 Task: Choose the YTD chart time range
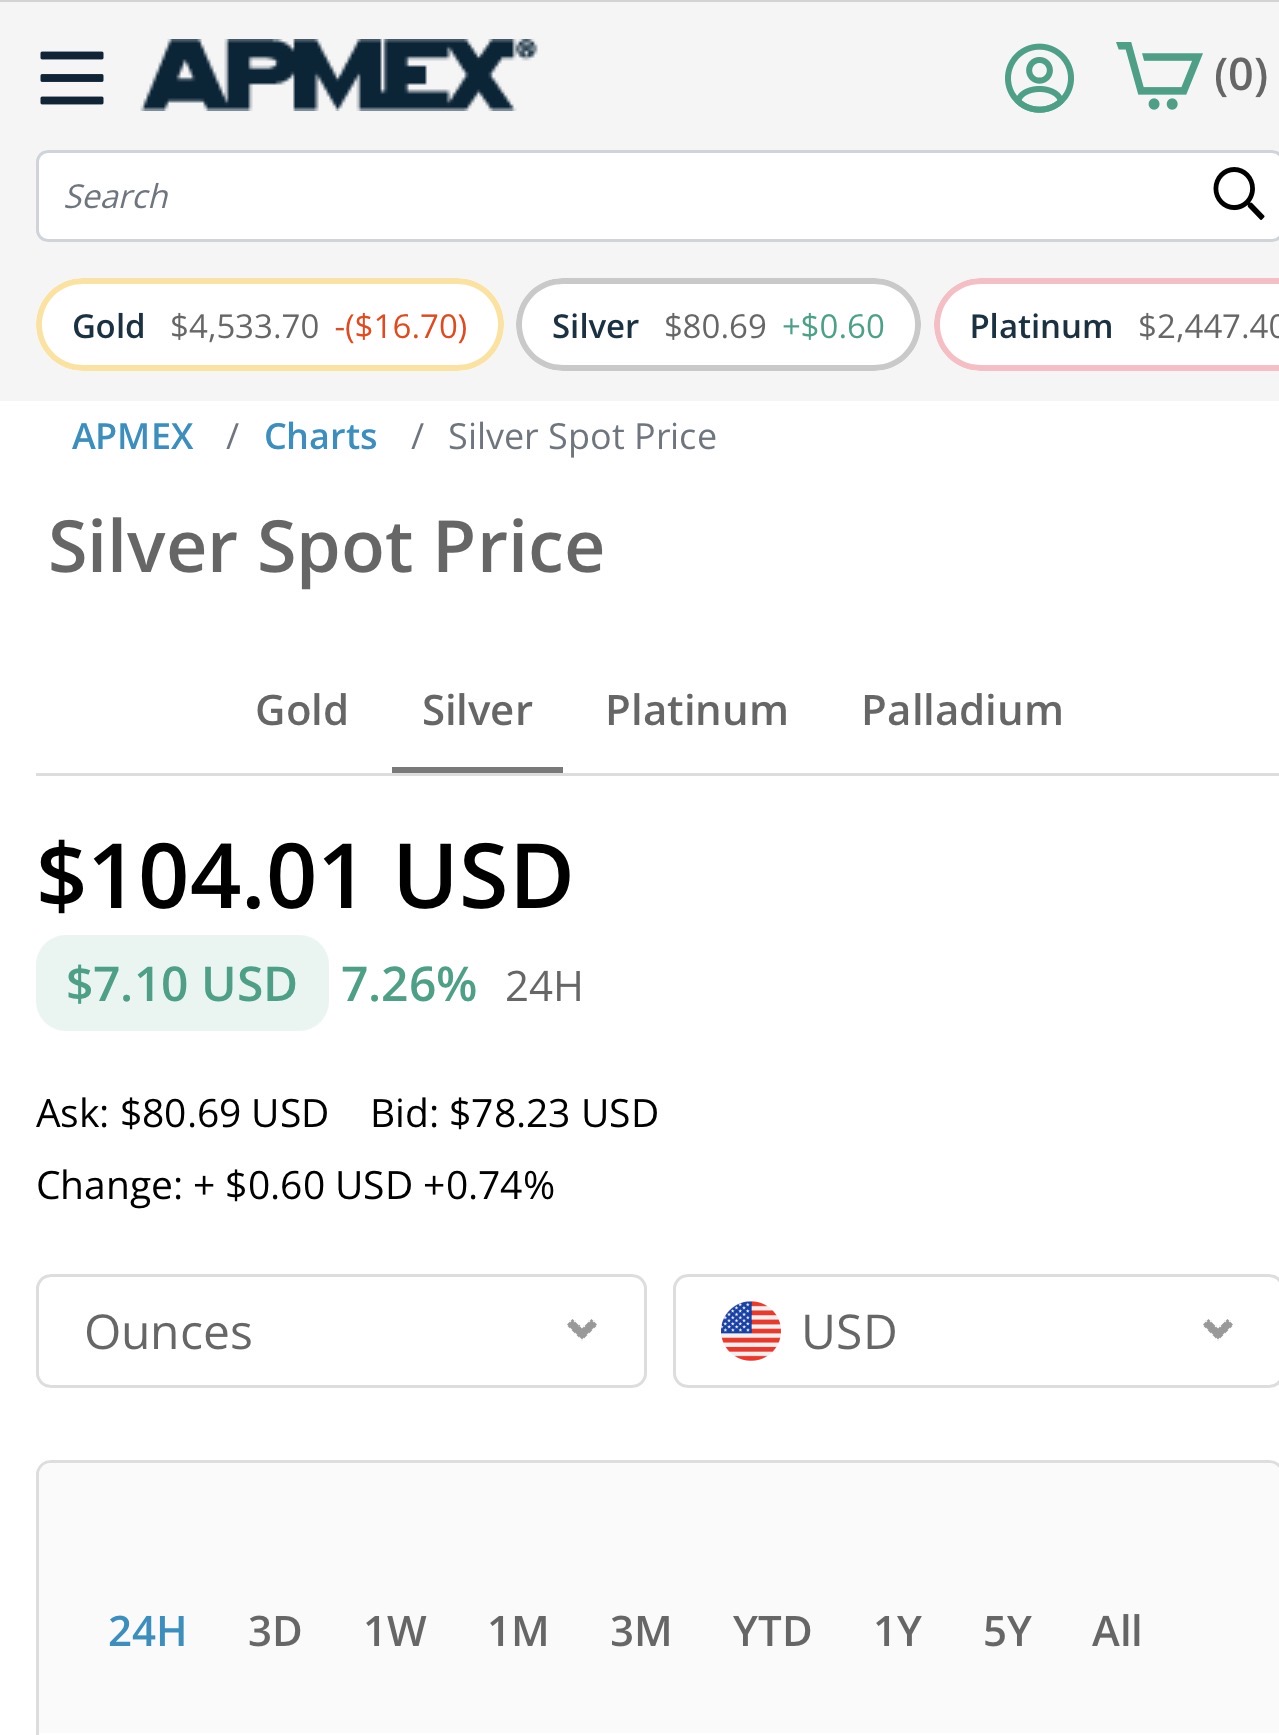(772, 1632)
